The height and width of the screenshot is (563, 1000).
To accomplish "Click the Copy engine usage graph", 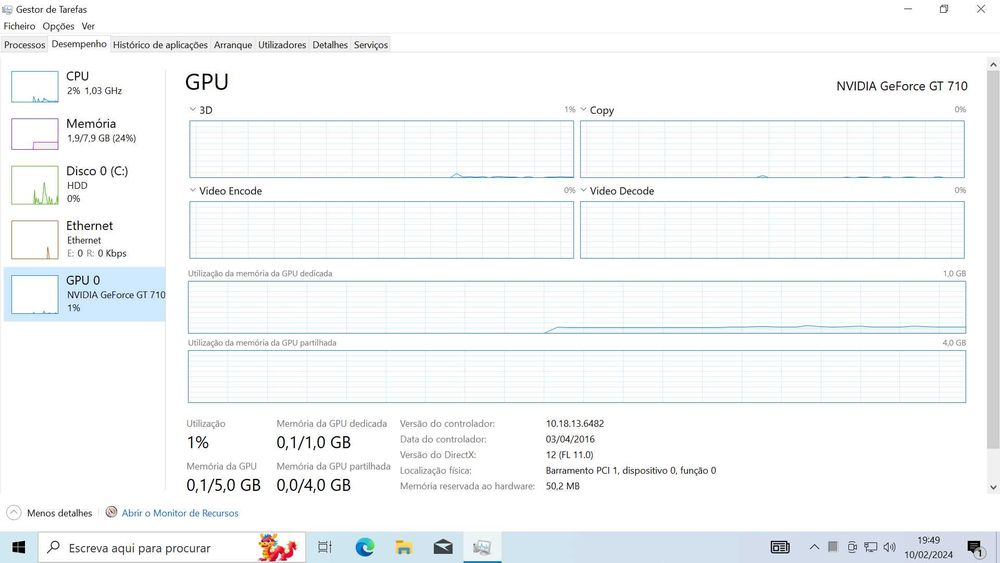I will (x=772, y=149).
